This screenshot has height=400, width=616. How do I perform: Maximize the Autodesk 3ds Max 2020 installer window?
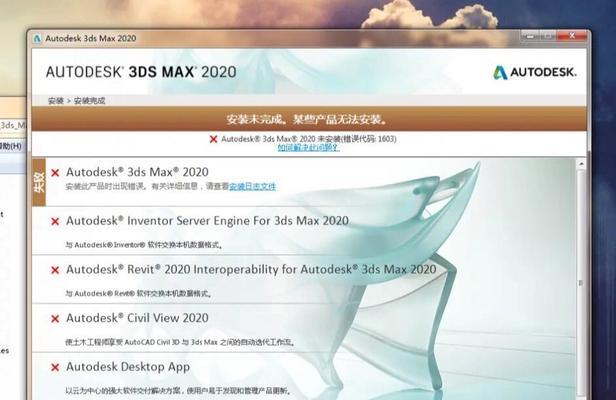548,36
